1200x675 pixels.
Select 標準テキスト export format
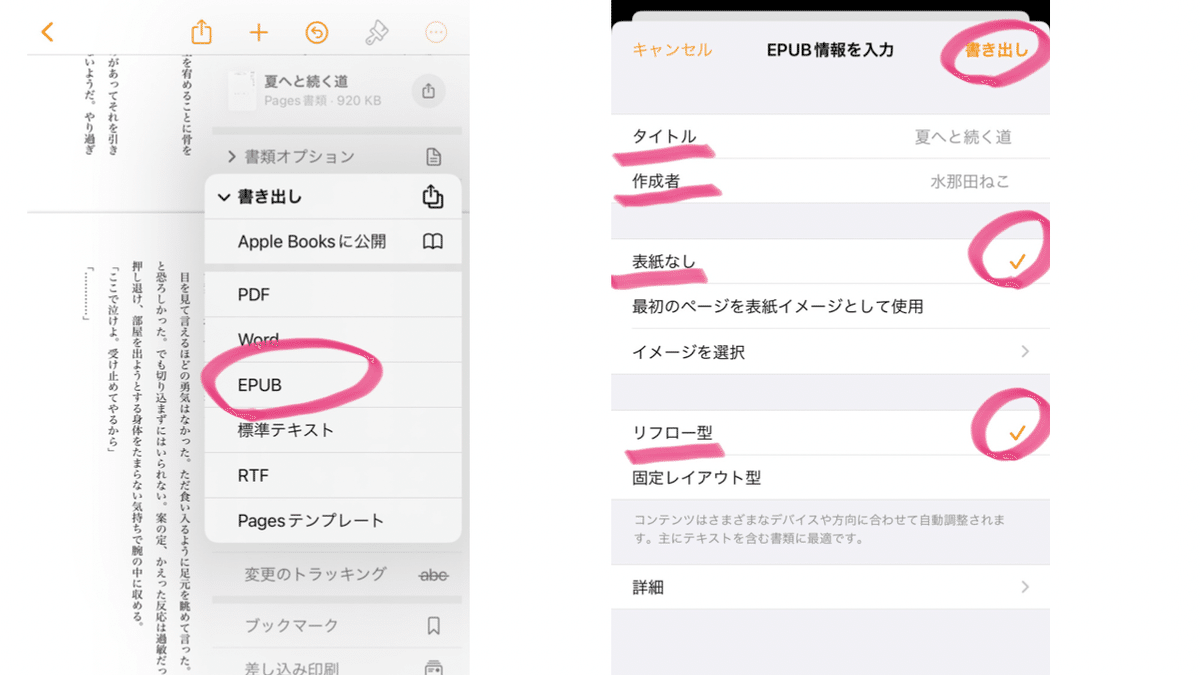click(x=333, y=430)
